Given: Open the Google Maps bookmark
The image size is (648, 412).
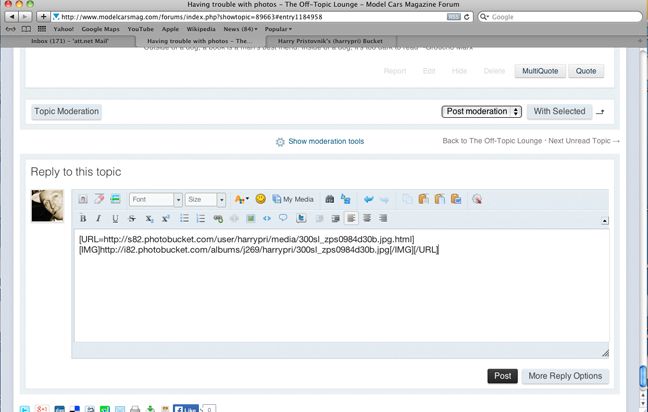Looking at the screenshot, I should [x=100, y=29].
